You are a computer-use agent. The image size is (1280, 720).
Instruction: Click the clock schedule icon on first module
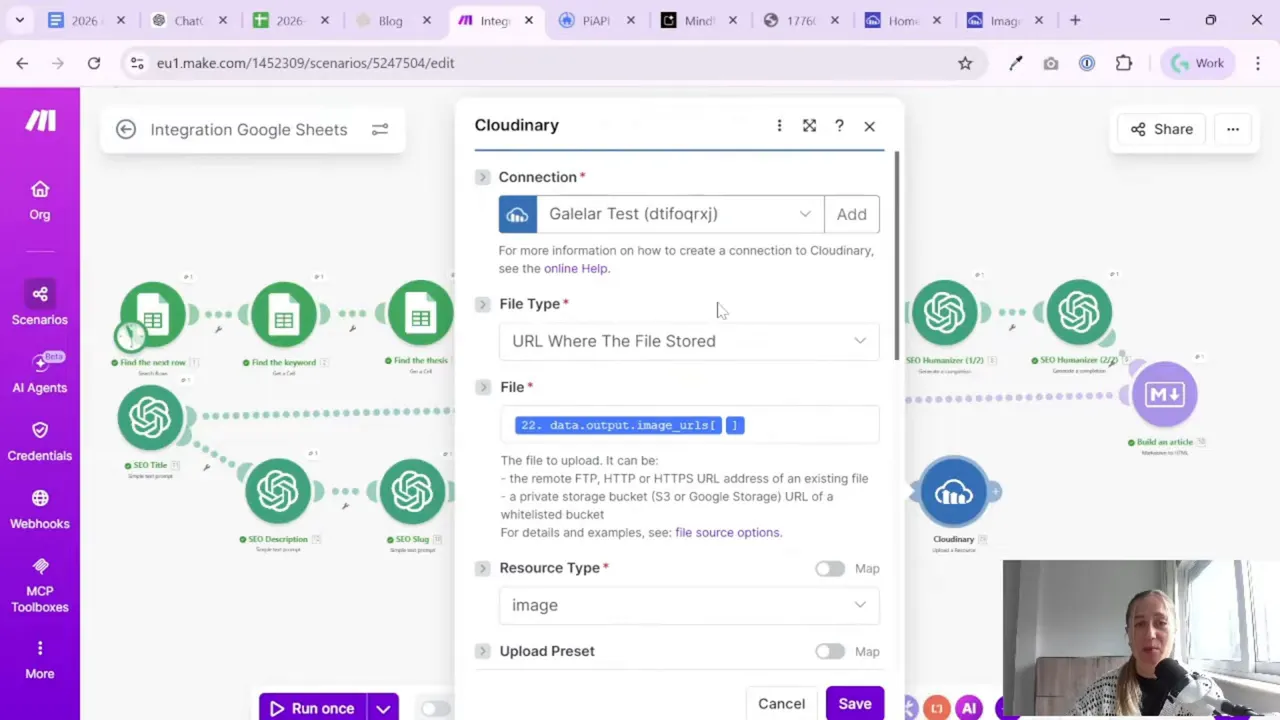[x=129, y=336]
